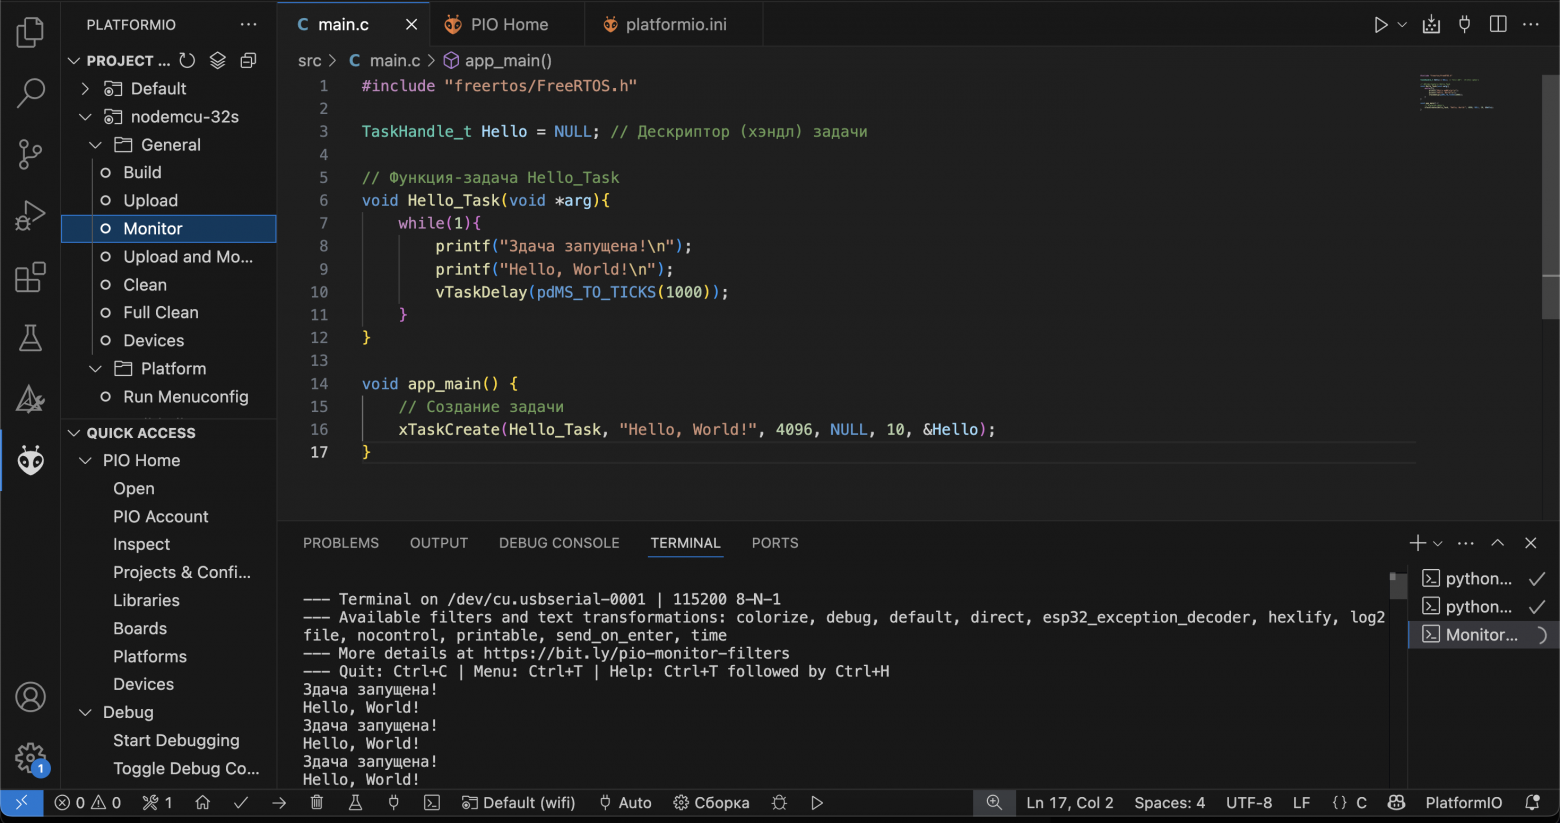Viewport: 1560px width, 823px height.
Task: Open the PROBLEMS panel tab
Action: coord(341,543)
